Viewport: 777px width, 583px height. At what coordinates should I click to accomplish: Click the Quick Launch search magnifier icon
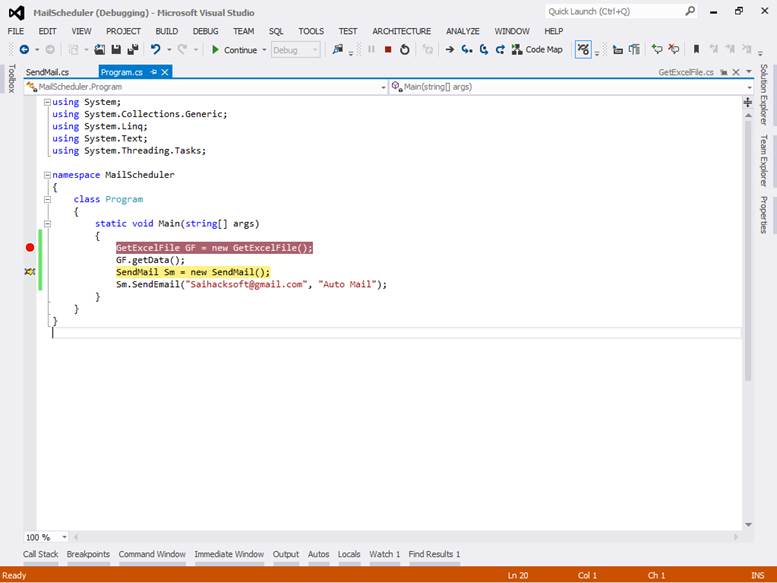pos(690,12)
